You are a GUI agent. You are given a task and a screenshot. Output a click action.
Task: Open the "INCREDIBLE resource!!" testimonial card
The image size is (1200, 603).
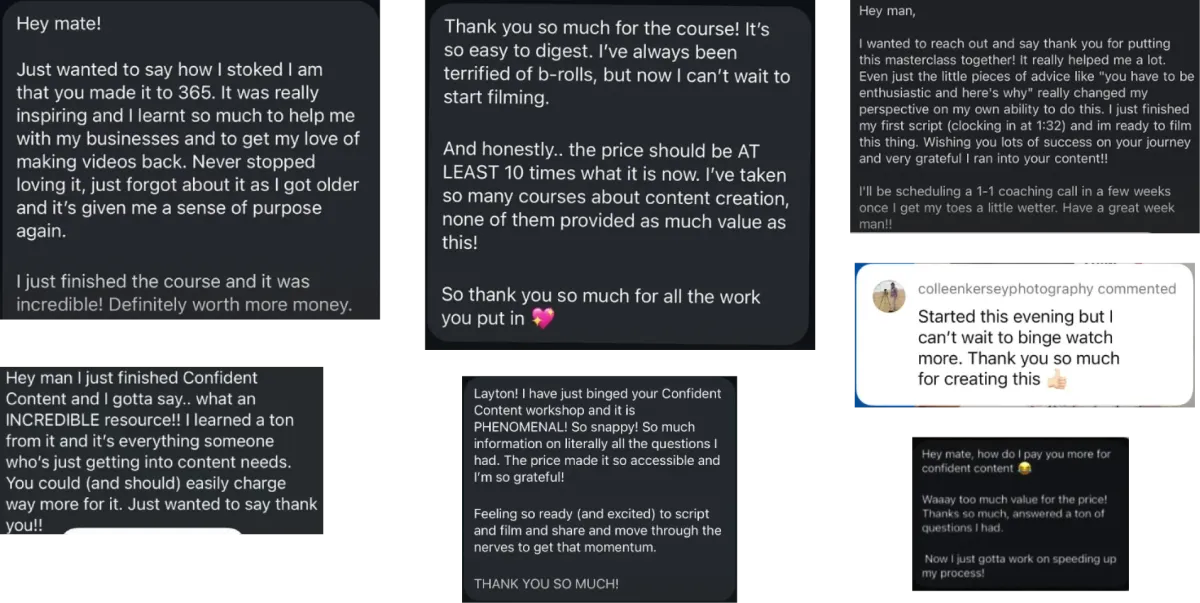pos(162,451)
